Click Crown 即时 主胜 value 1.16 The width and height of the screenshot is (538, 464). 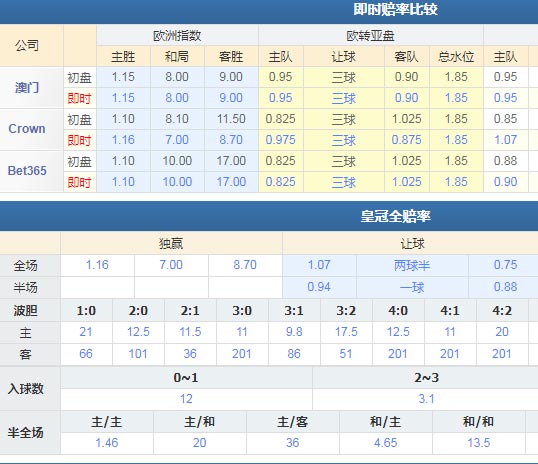click(x=123, y=140)
